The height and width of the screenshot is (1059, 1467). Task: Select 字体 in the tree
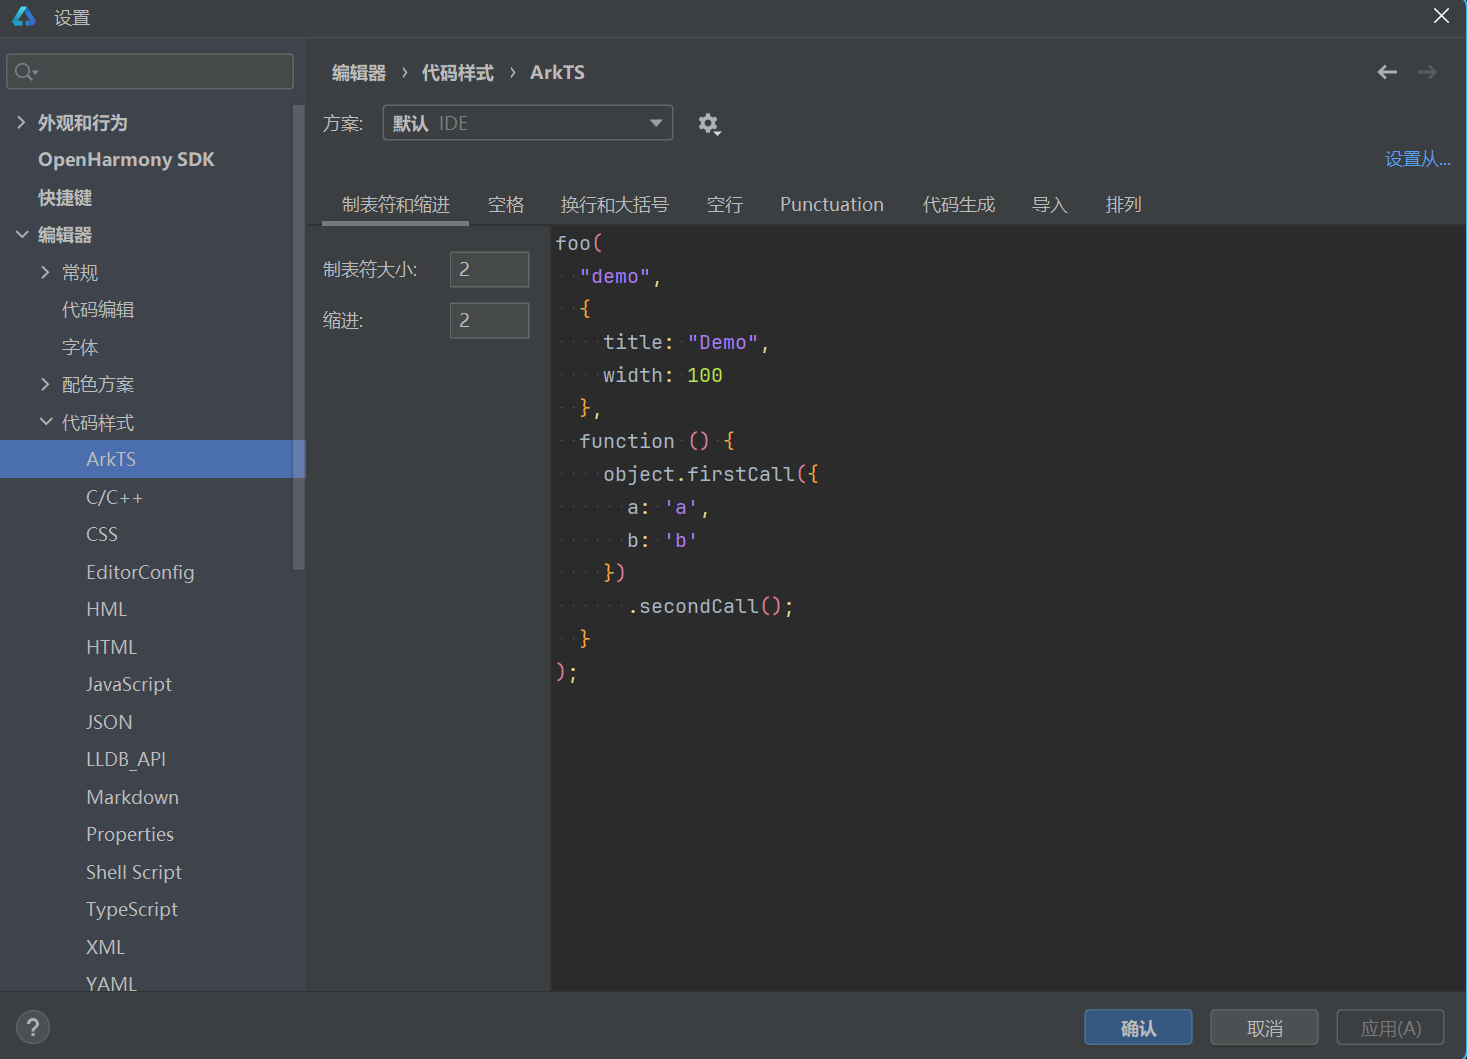coord(80,347)
